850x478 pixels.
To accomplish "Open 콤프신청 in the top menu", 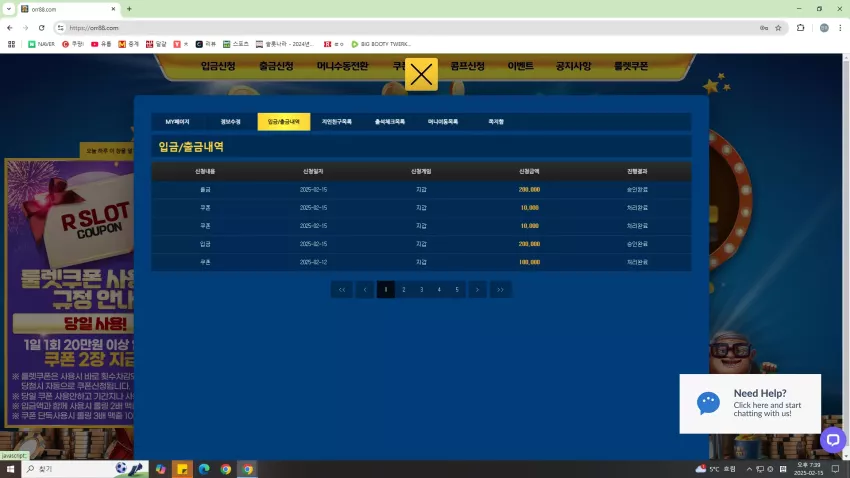I will [467, 66].
